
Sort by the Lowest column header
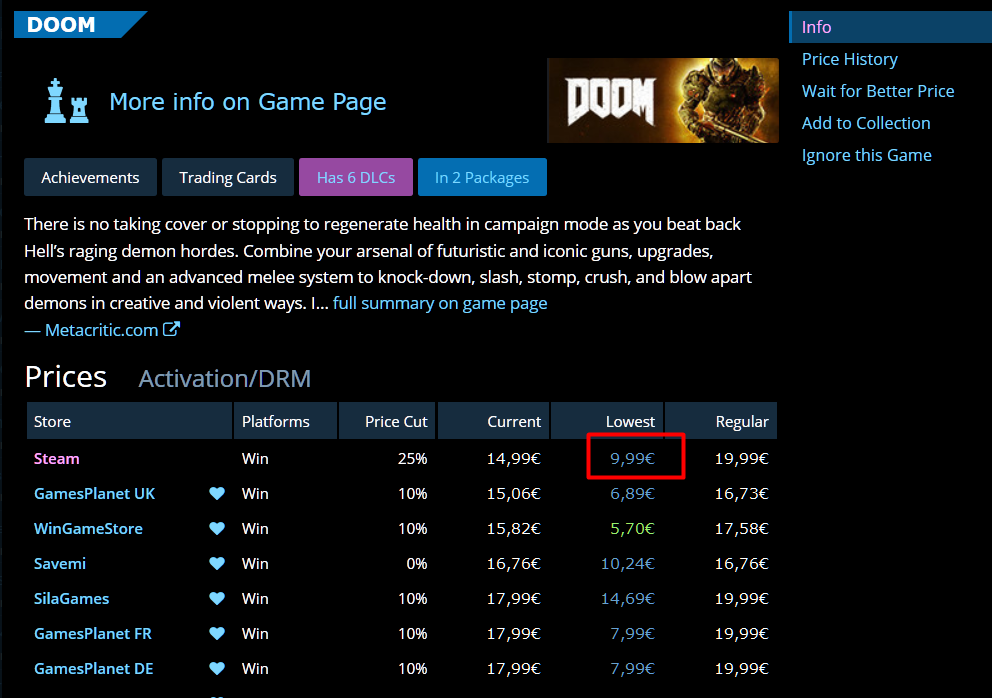607,421
